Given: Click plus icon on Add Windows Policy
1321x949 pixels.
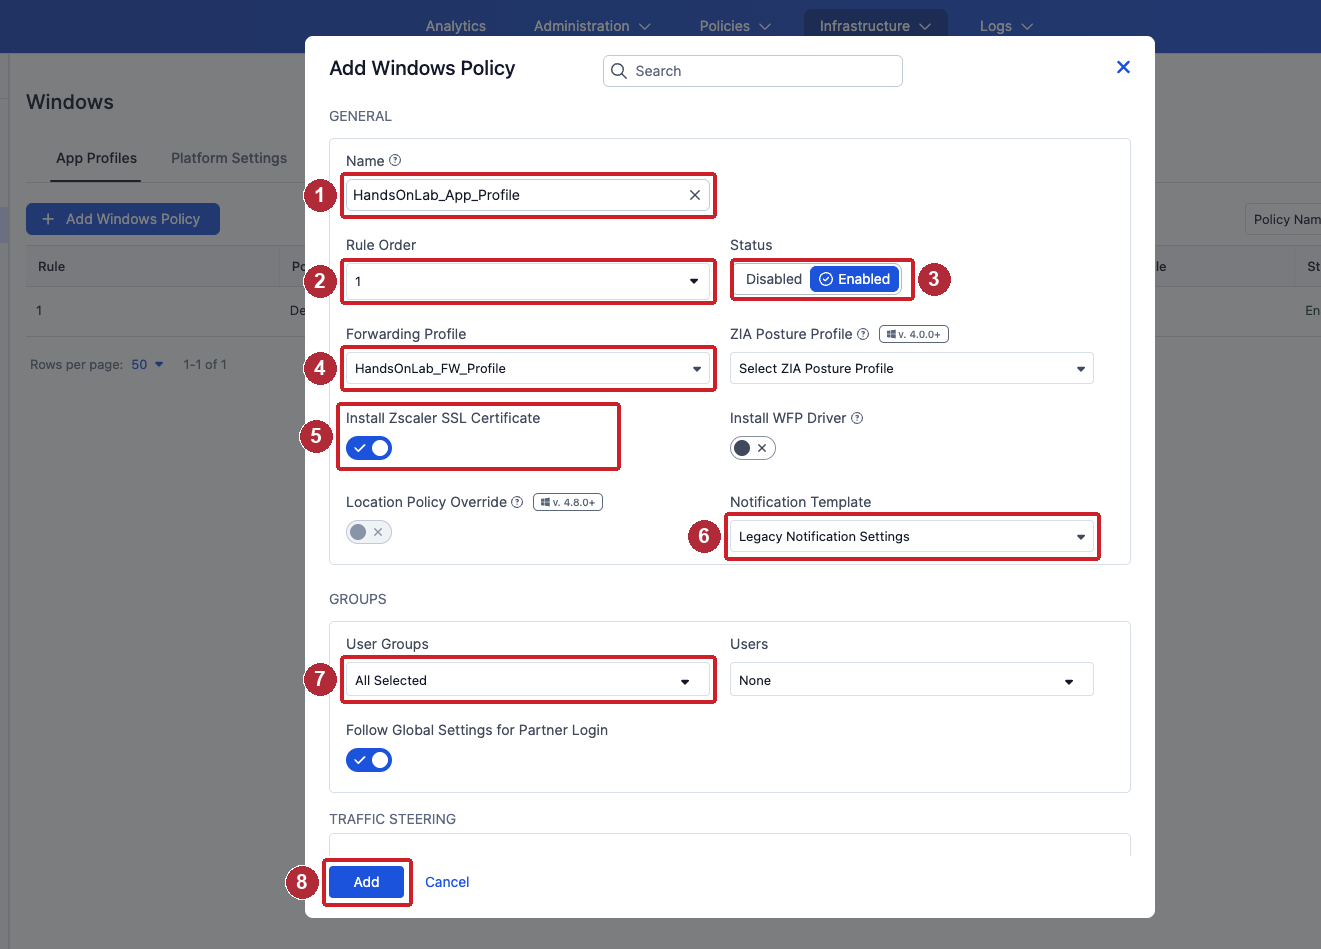Looking at the screenshot, I should 48,219.
